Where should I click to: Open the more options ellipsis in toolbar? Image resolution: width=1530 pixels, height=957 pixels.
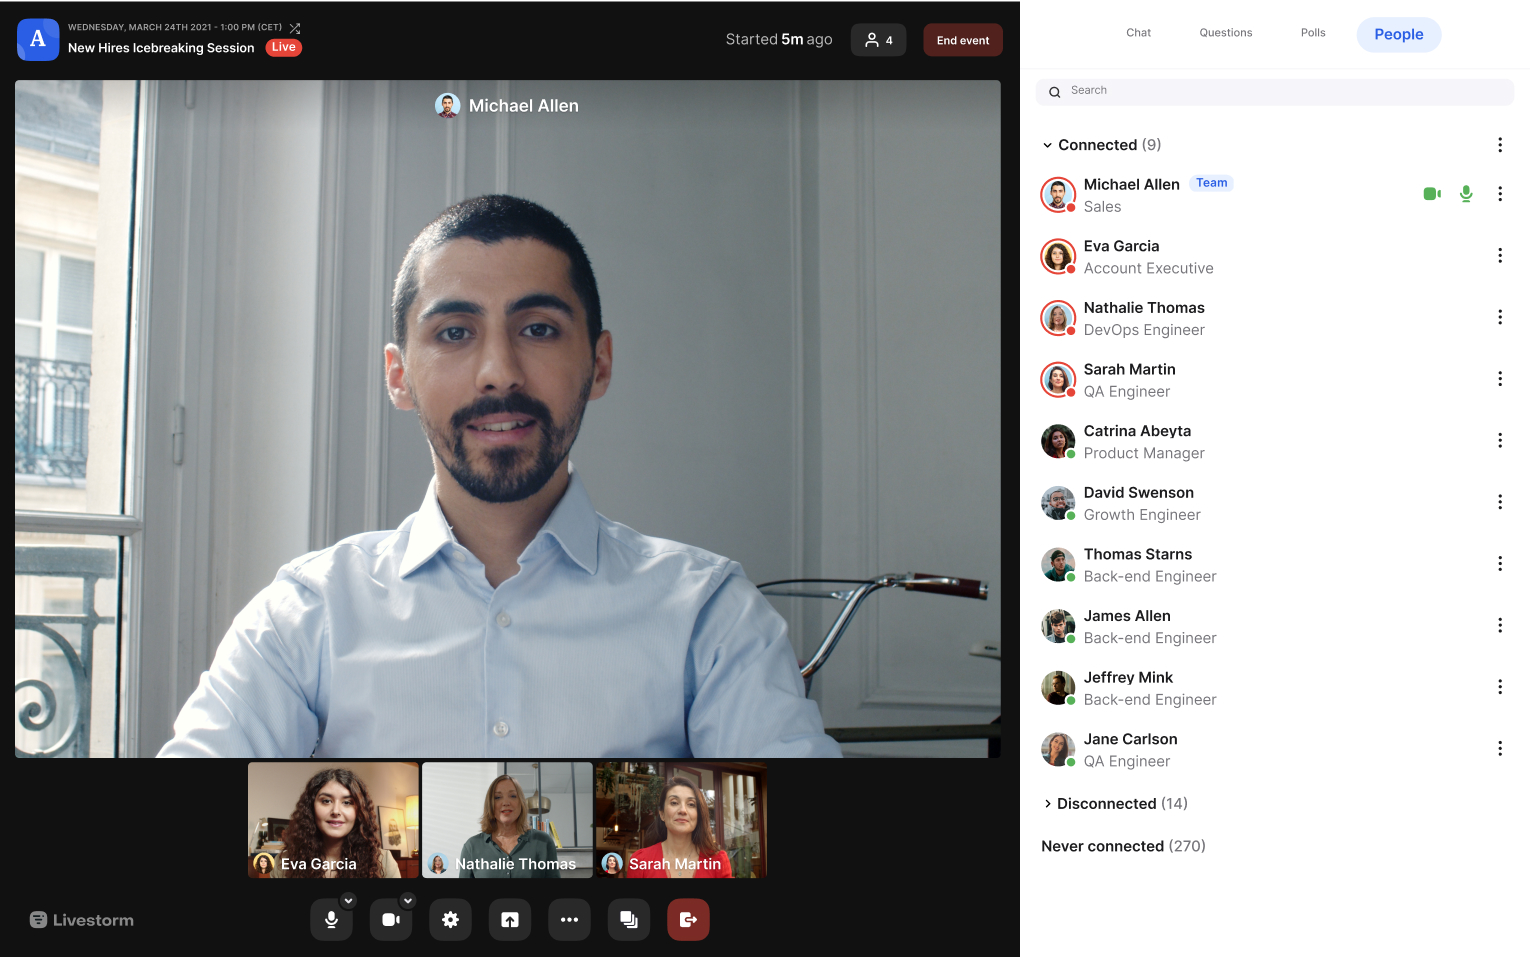tap(569, 920)
